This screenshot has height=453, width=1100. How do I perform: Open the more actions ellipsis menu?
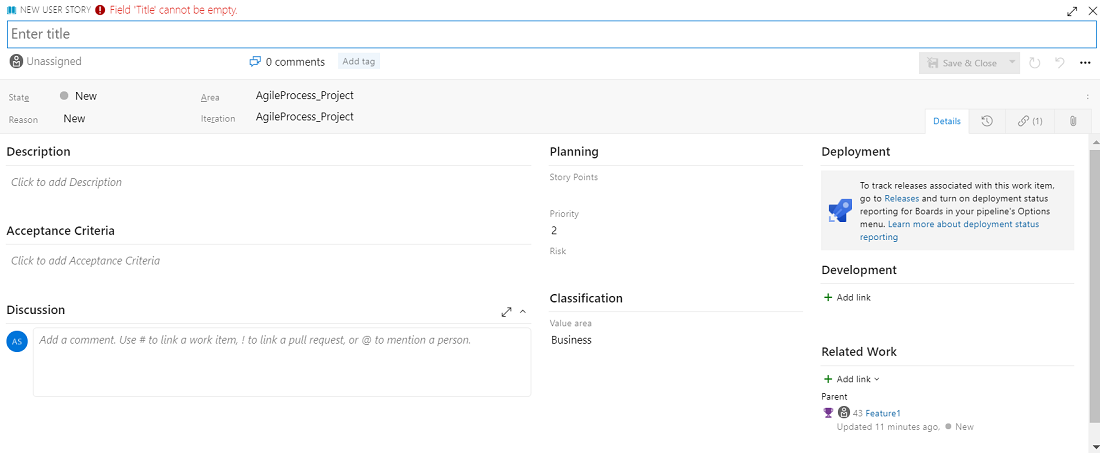tap(1085, 63)
